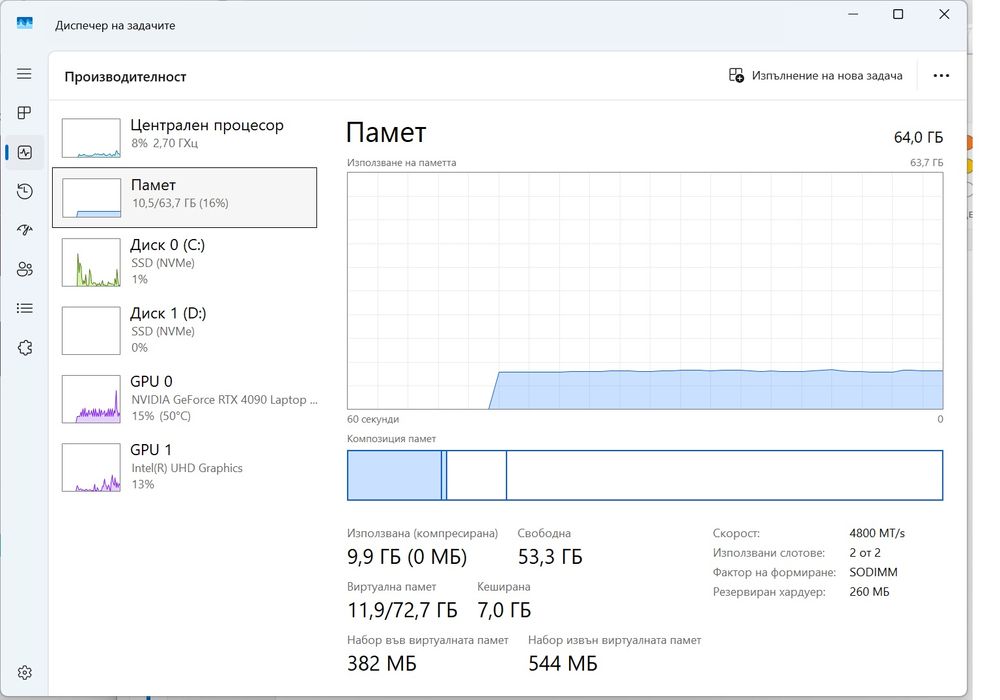The width and height of the screenshot is (1000, 700).
Task: Click Изпълнение на нова задача button
Action: pyautogui.click(x=816, y=76)
